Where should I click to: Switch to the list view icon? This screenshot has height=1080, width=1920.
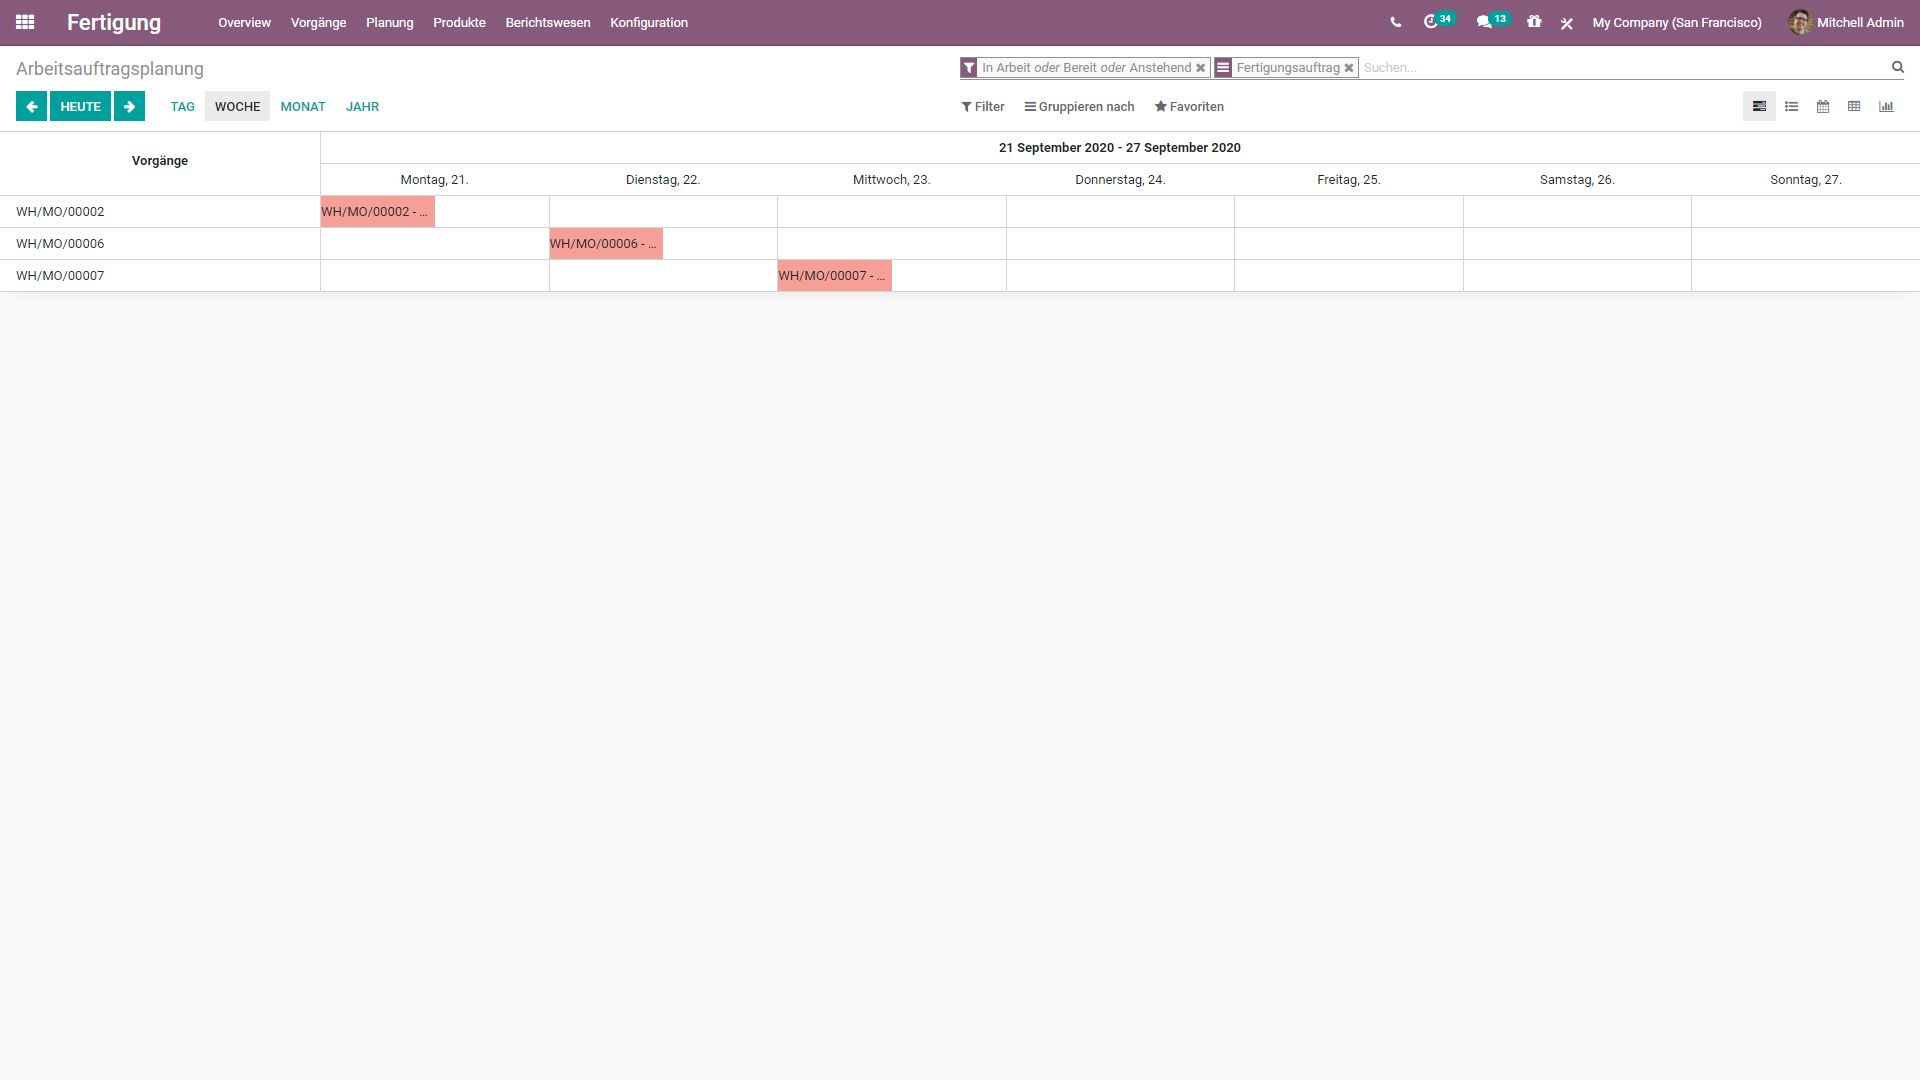(1791, 106)
